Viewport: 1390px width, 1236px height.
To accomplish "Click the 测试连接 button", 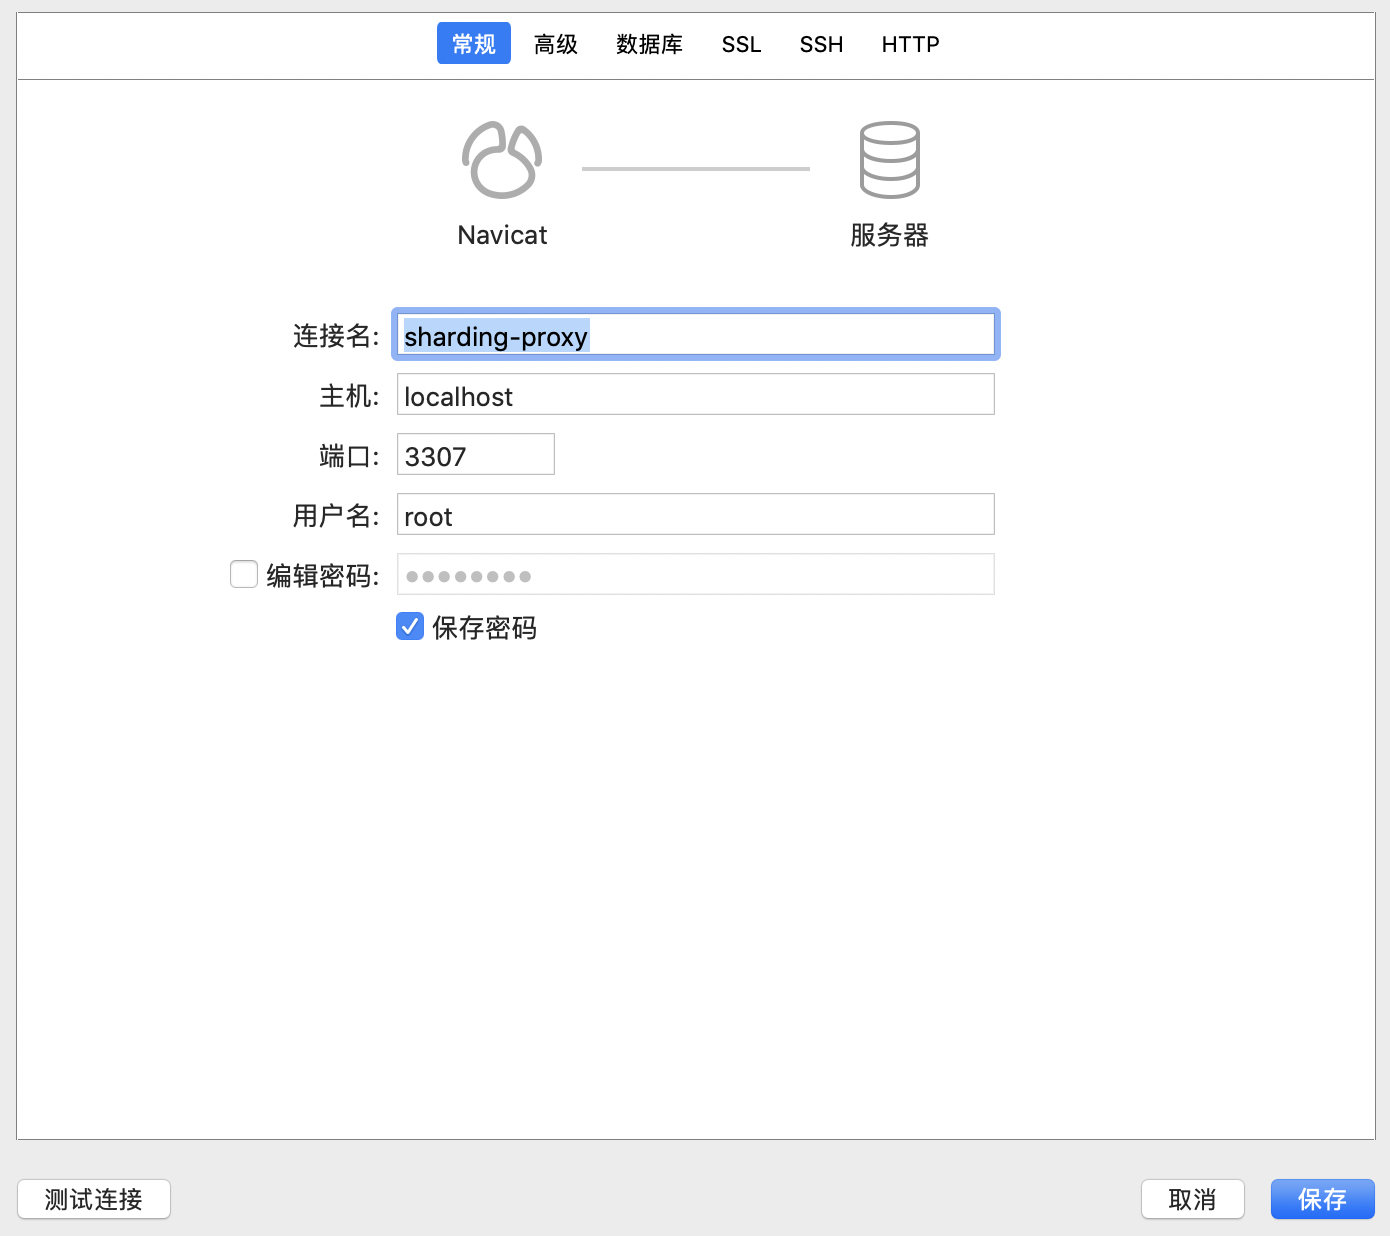I will point(94,1199).
